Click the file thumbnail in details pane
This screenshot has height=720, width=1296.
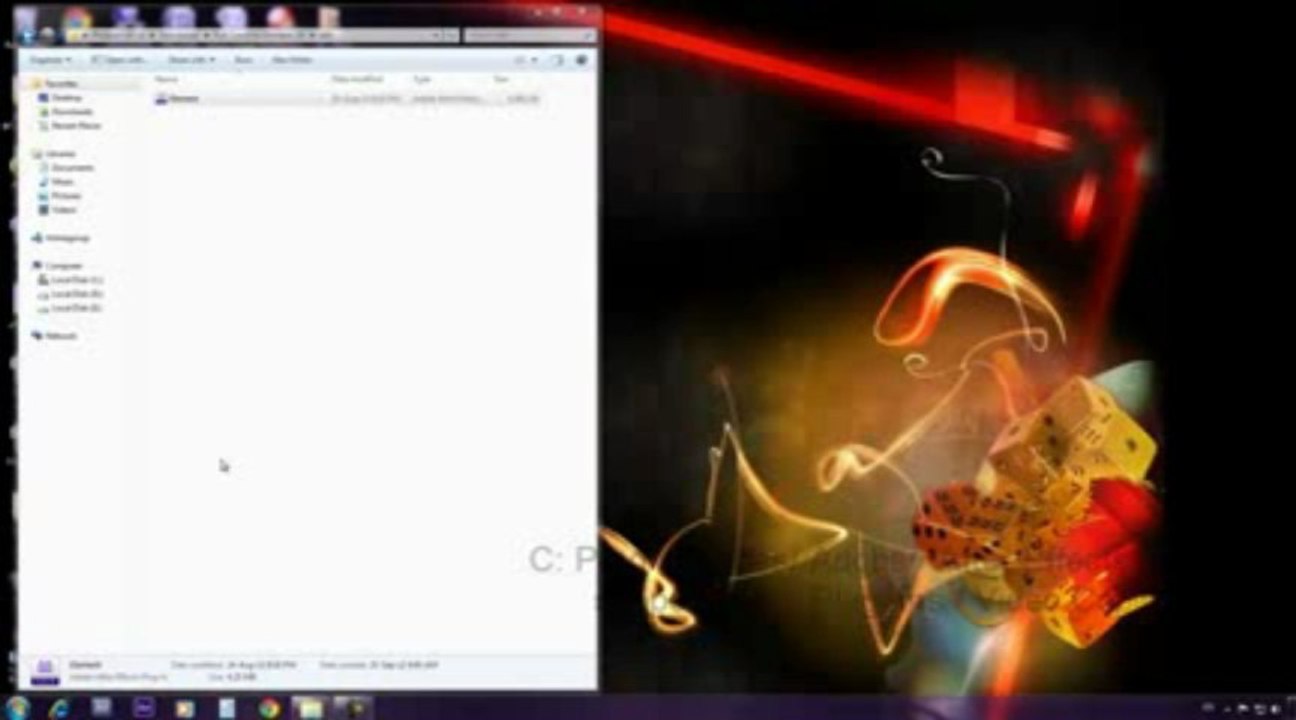click(44, 669)
